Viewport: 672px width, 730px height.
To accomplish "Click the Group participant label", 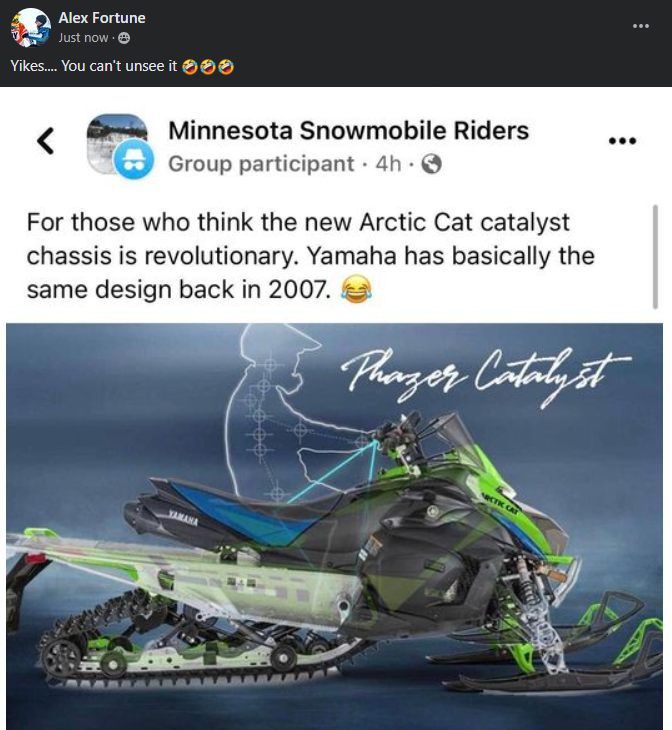I will [261, 164].
